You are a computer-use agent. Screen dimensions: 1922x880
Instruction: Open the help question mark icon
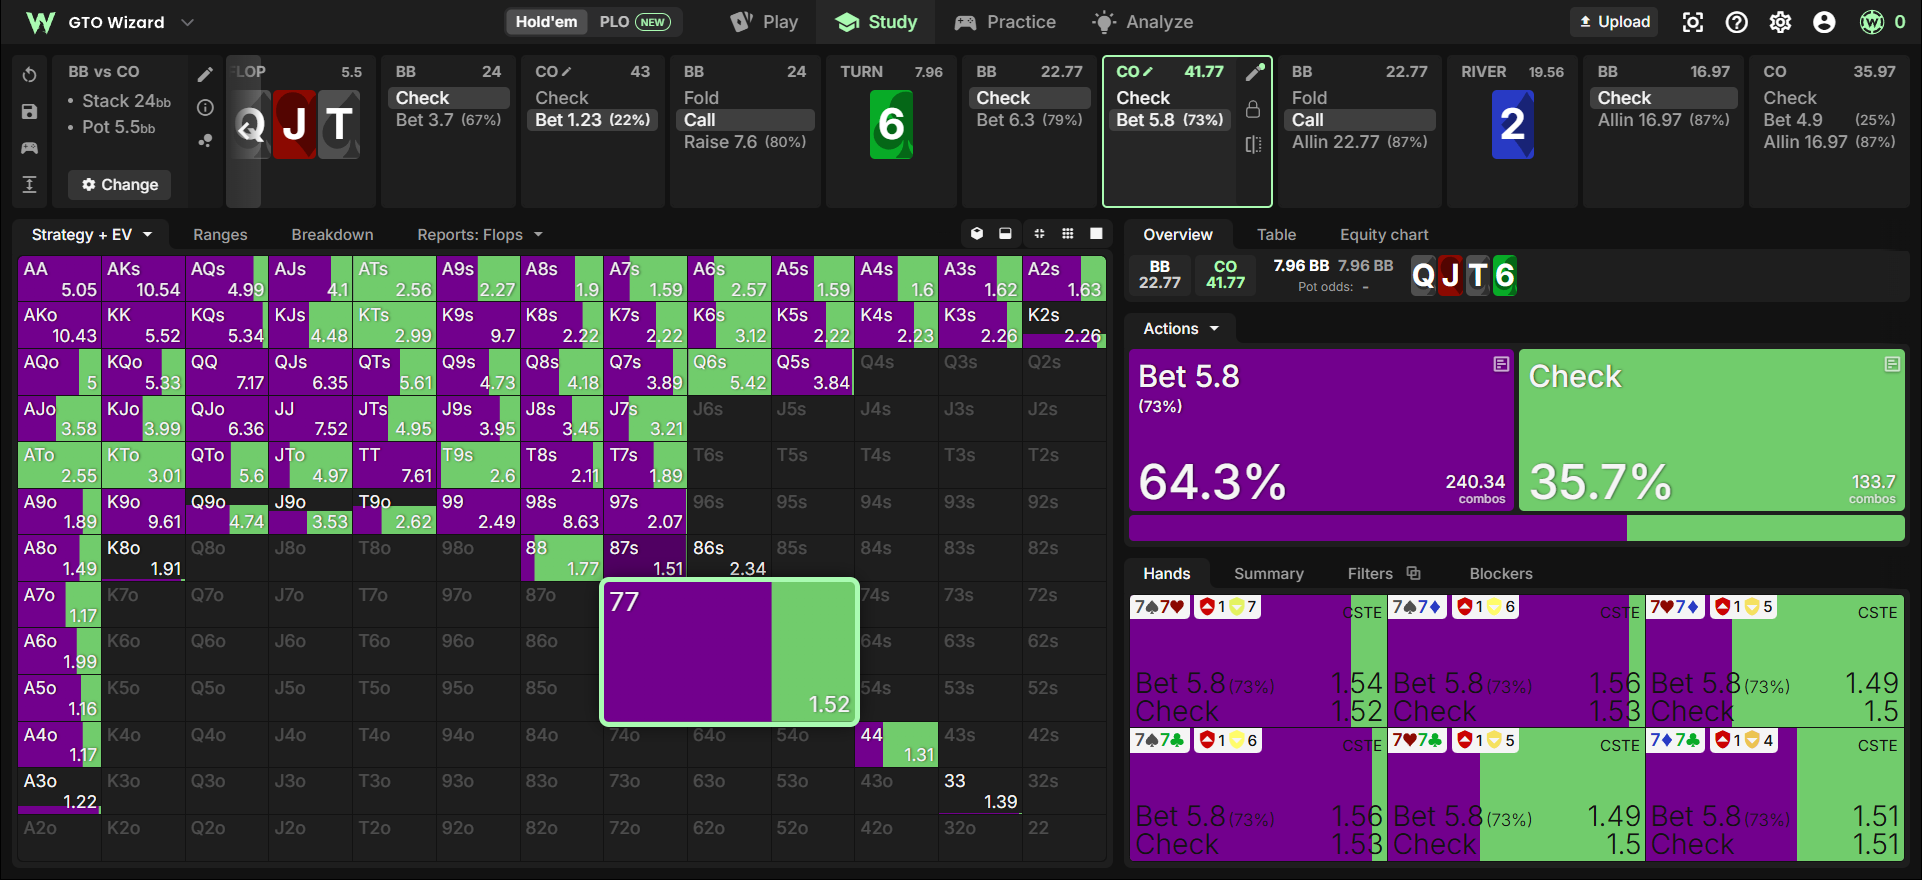pyautogui.click(x=1737, y=22)
